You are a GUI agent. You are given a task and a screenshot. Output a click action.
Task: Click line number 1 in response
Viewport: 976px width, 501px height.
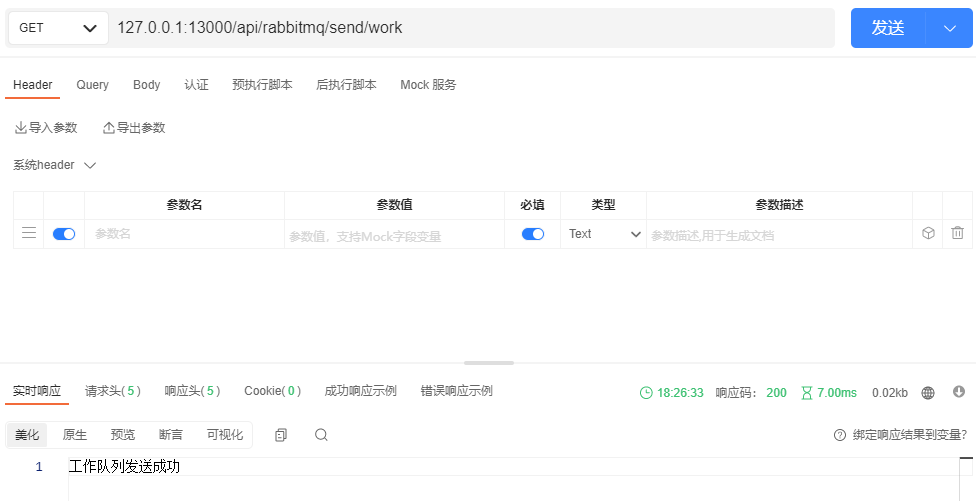(x=39, y=467)
